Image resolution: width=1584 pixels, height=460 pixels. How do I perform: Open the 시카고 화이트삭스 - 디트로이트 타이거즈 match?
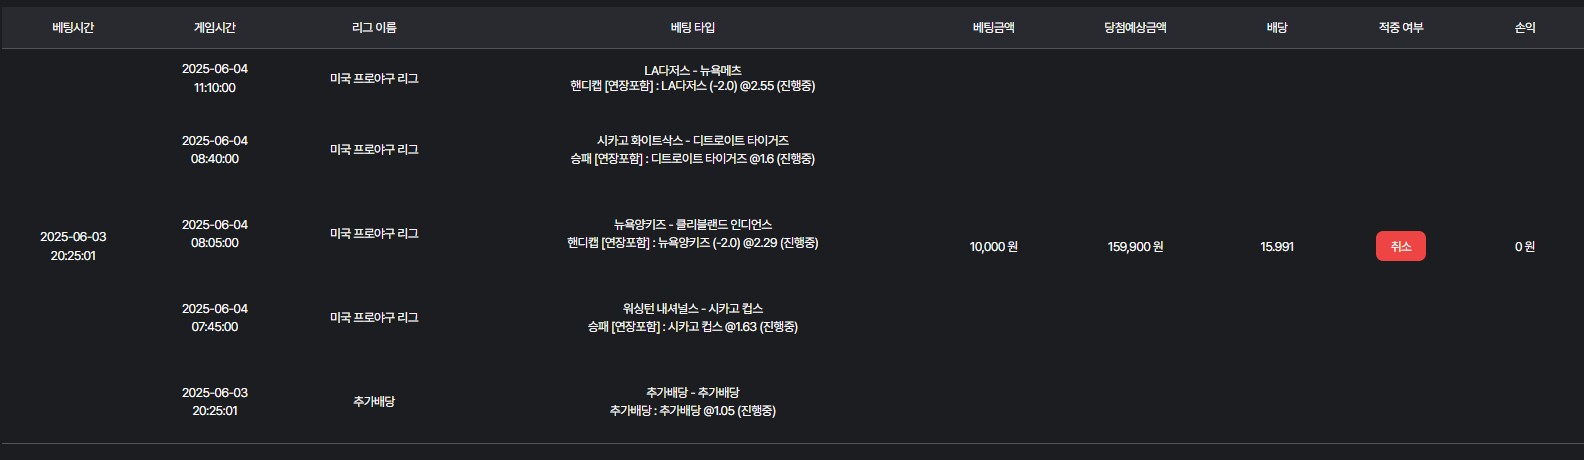tap(692, 141)
